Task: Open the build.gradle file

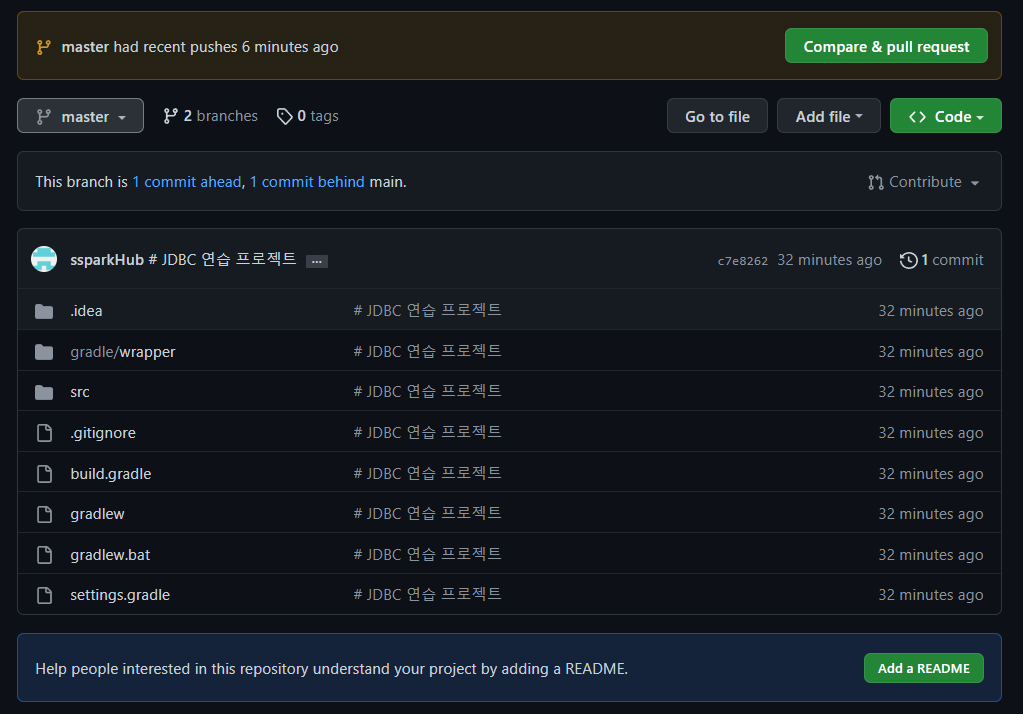Action: pos(111,474)
